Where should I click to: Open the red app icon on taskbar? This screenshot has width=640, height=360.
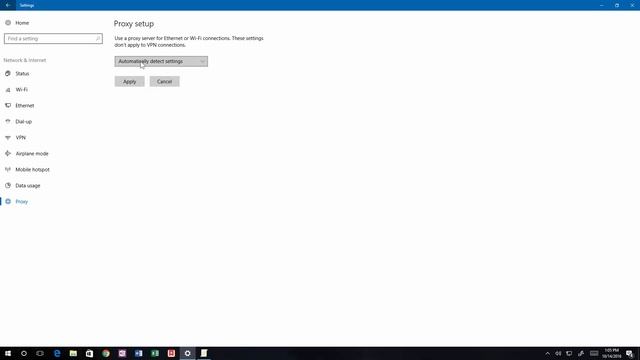click(171, 353)
